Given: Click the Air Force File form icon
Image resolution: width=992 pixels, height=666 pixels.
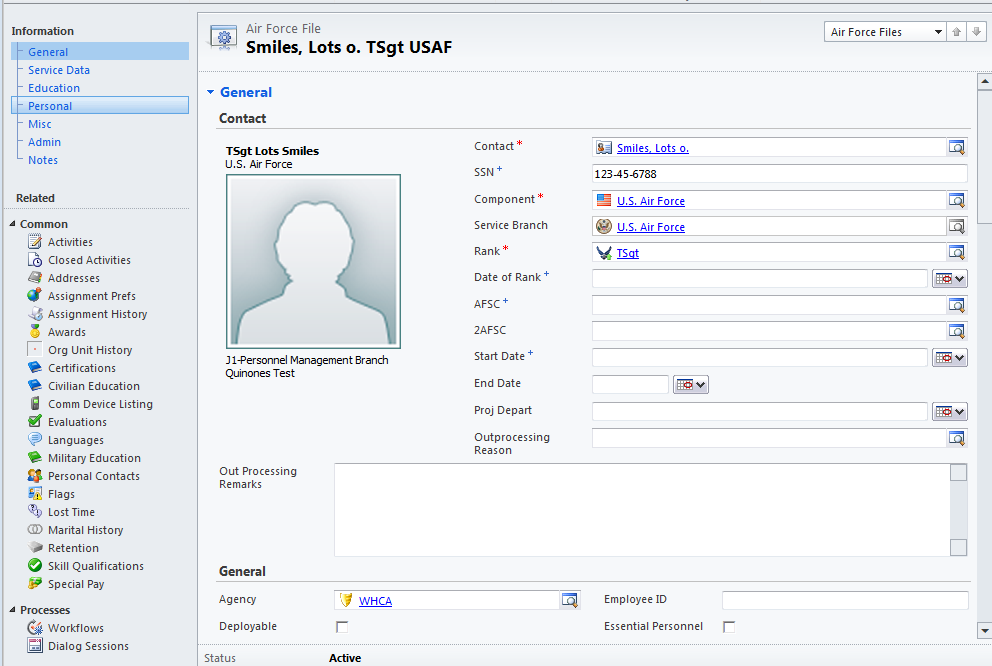Looking at the screenshot, I should (x=223, y=38).
